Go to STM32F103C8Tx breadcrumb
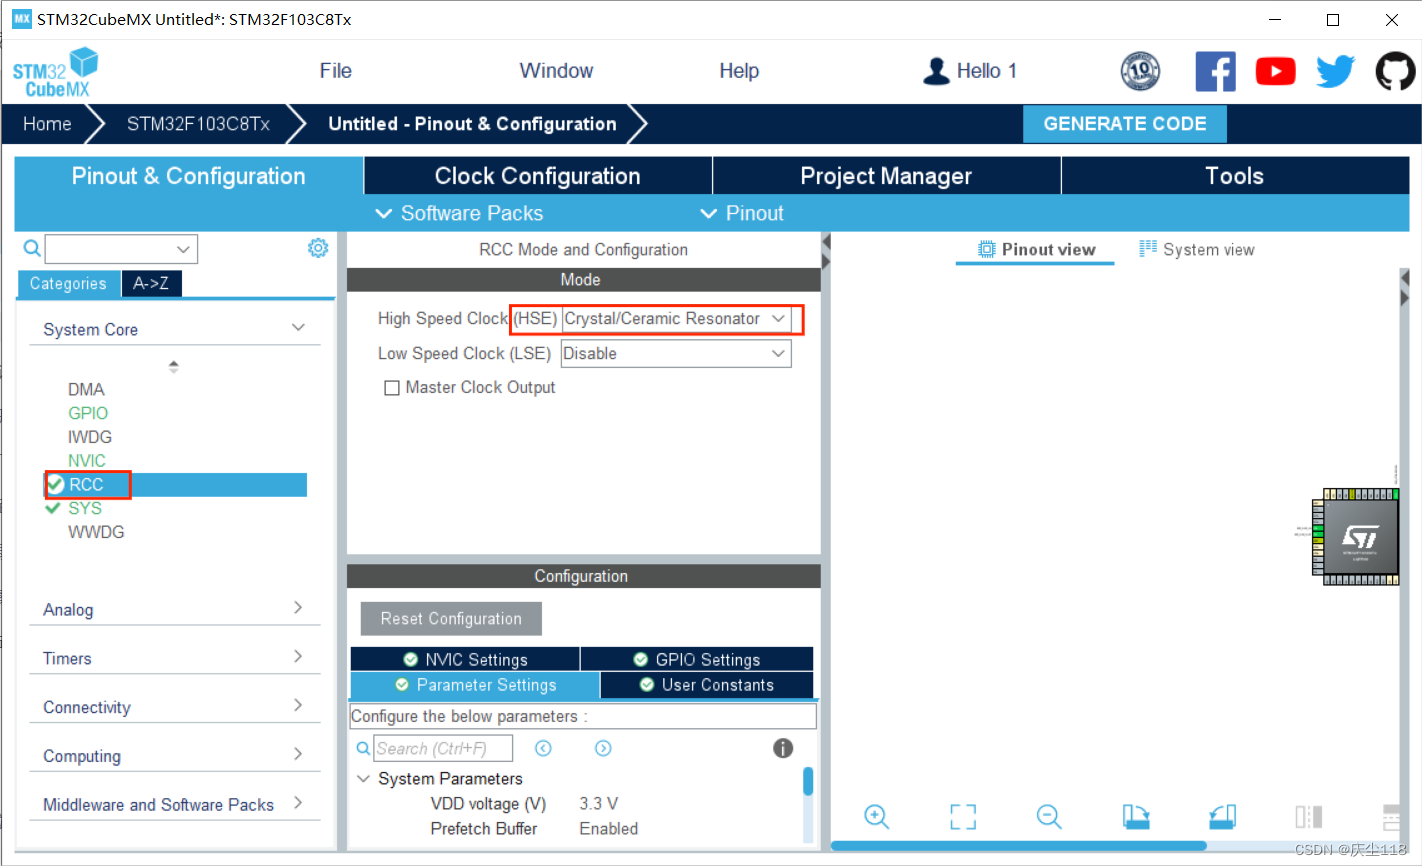The height and width of the screenshot is (866, 1422). pyautogui.click(x=198, y=124)
